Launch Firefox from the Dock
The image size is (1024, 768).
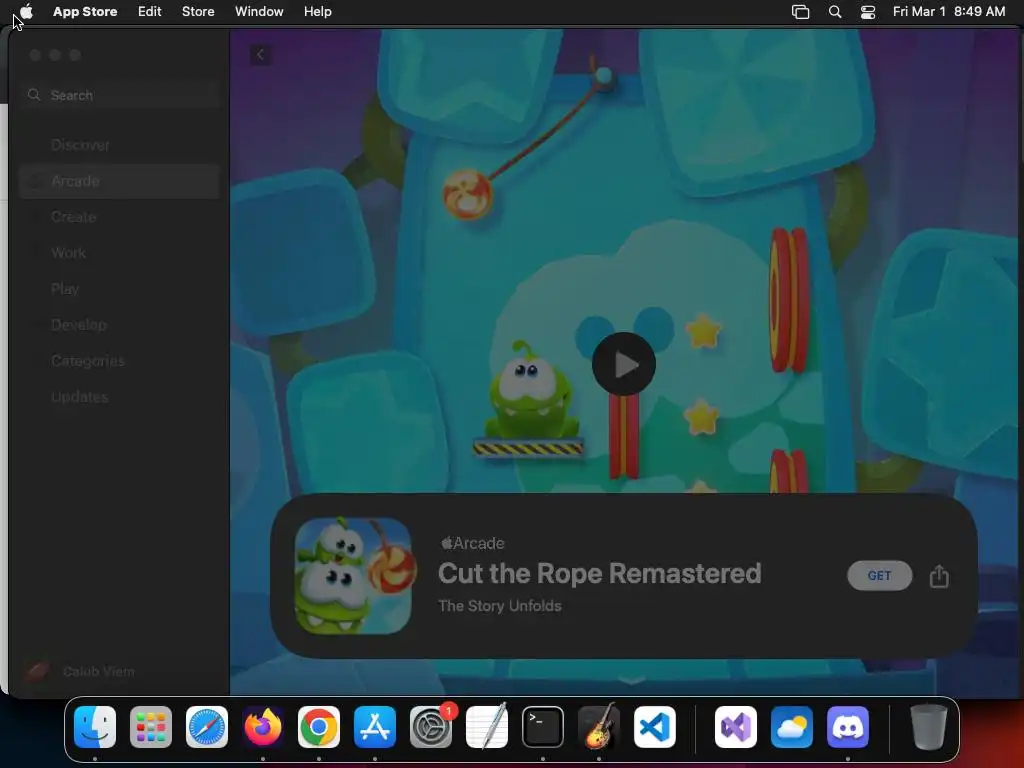pyautogui.click(x=263, y=727)
